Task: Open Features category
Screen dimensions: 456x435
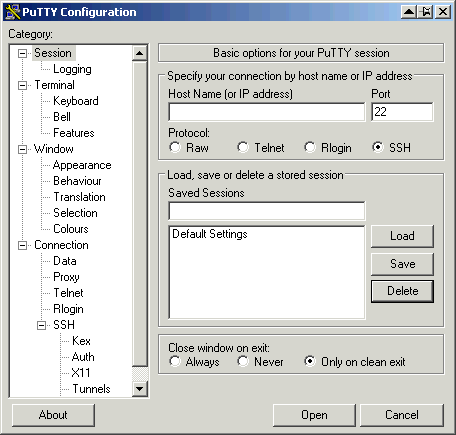Action: (x=74, y=133)
